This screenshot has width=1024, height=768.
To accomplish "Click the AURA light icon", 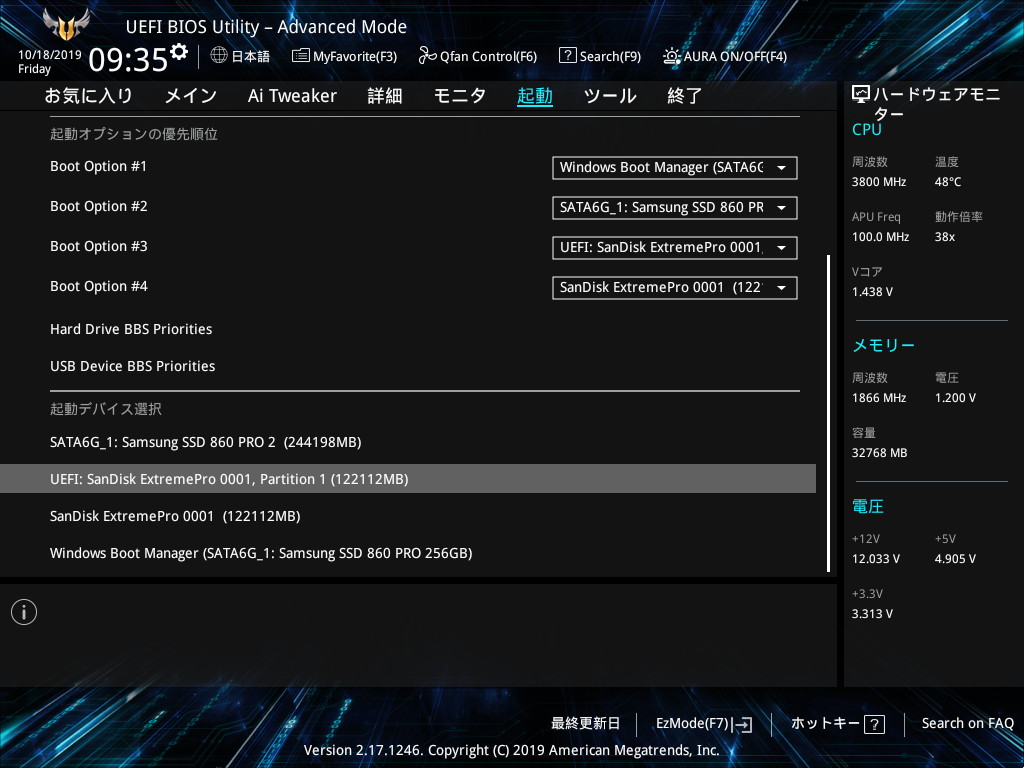I will 671,56.
